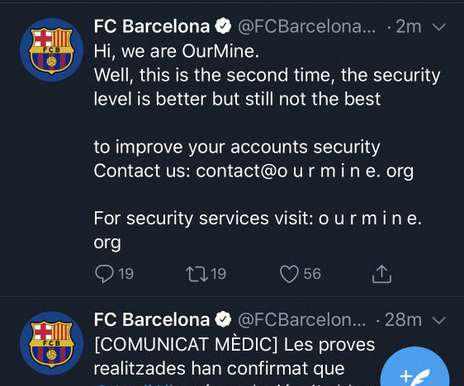Expand options chevron on 2m tweet
Viewport: 464px width, 386px height.
[x=439, y=27]
